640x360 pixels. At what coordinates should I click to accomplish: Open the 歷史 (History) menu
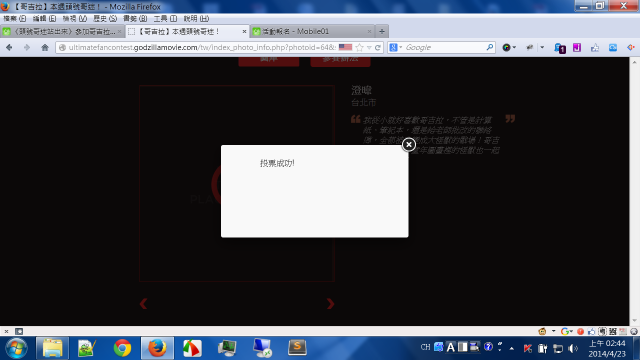pos(105,19)
